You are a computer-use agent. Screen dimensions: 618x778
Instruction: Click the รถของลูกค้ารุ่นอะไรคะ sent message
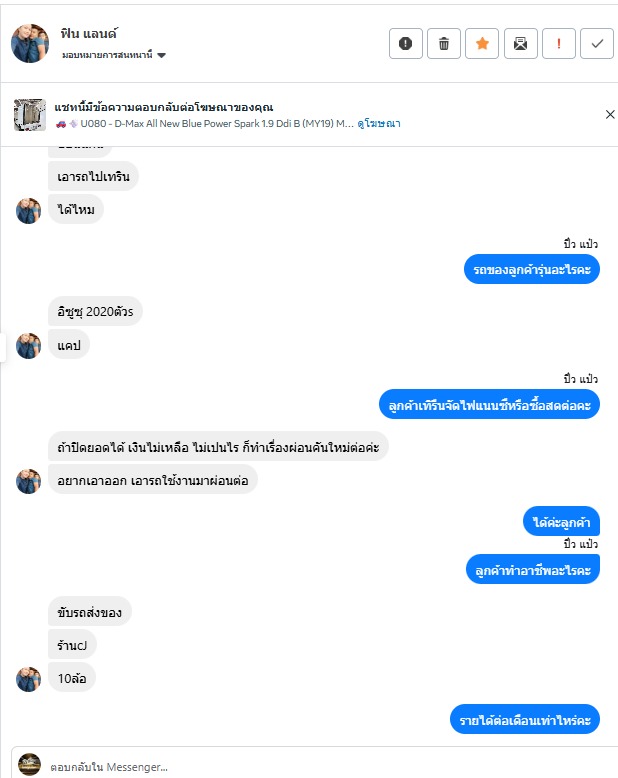[x=532, y=270]
